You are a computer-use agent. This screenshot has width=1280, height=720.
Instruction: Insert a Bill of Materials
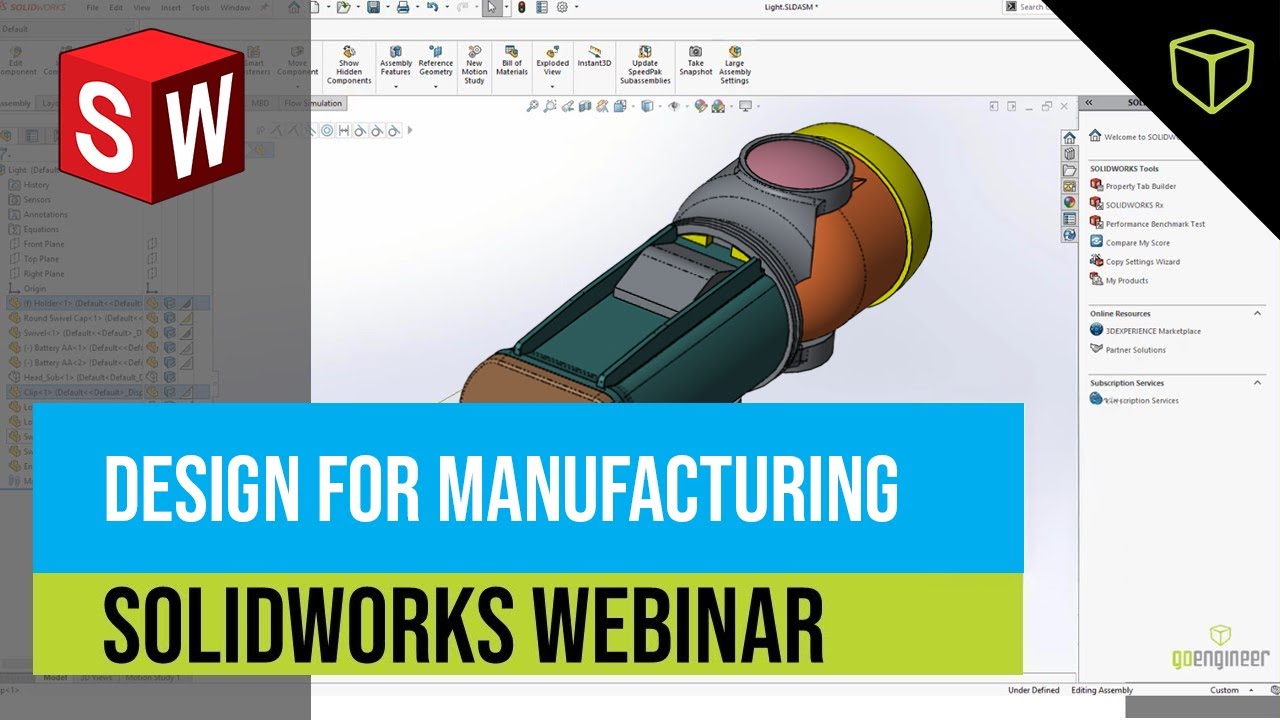click(x=512, y=61)
